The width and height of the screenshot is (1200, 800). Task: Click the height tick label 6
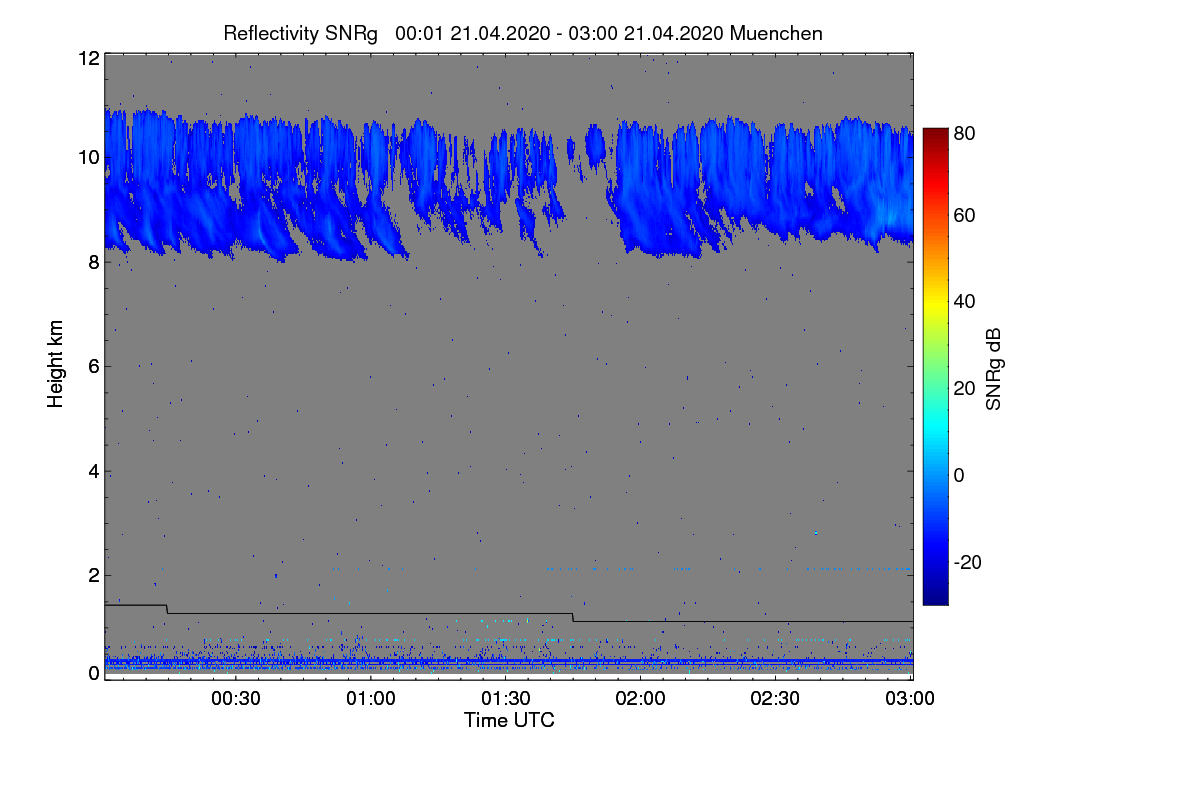pos(93,366)
